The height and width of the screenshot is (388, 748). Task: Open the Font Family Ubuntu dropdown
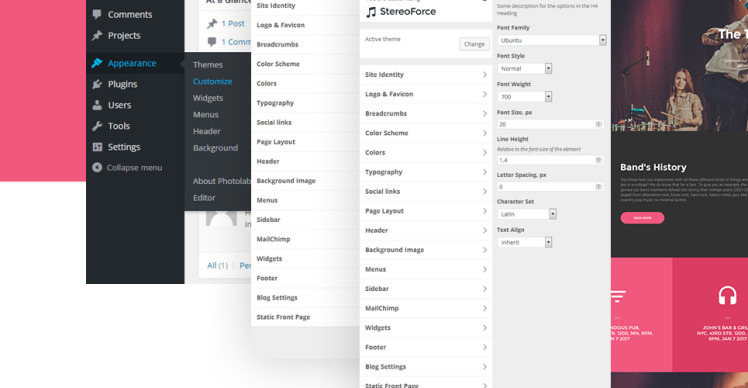(x=551, y=40)
